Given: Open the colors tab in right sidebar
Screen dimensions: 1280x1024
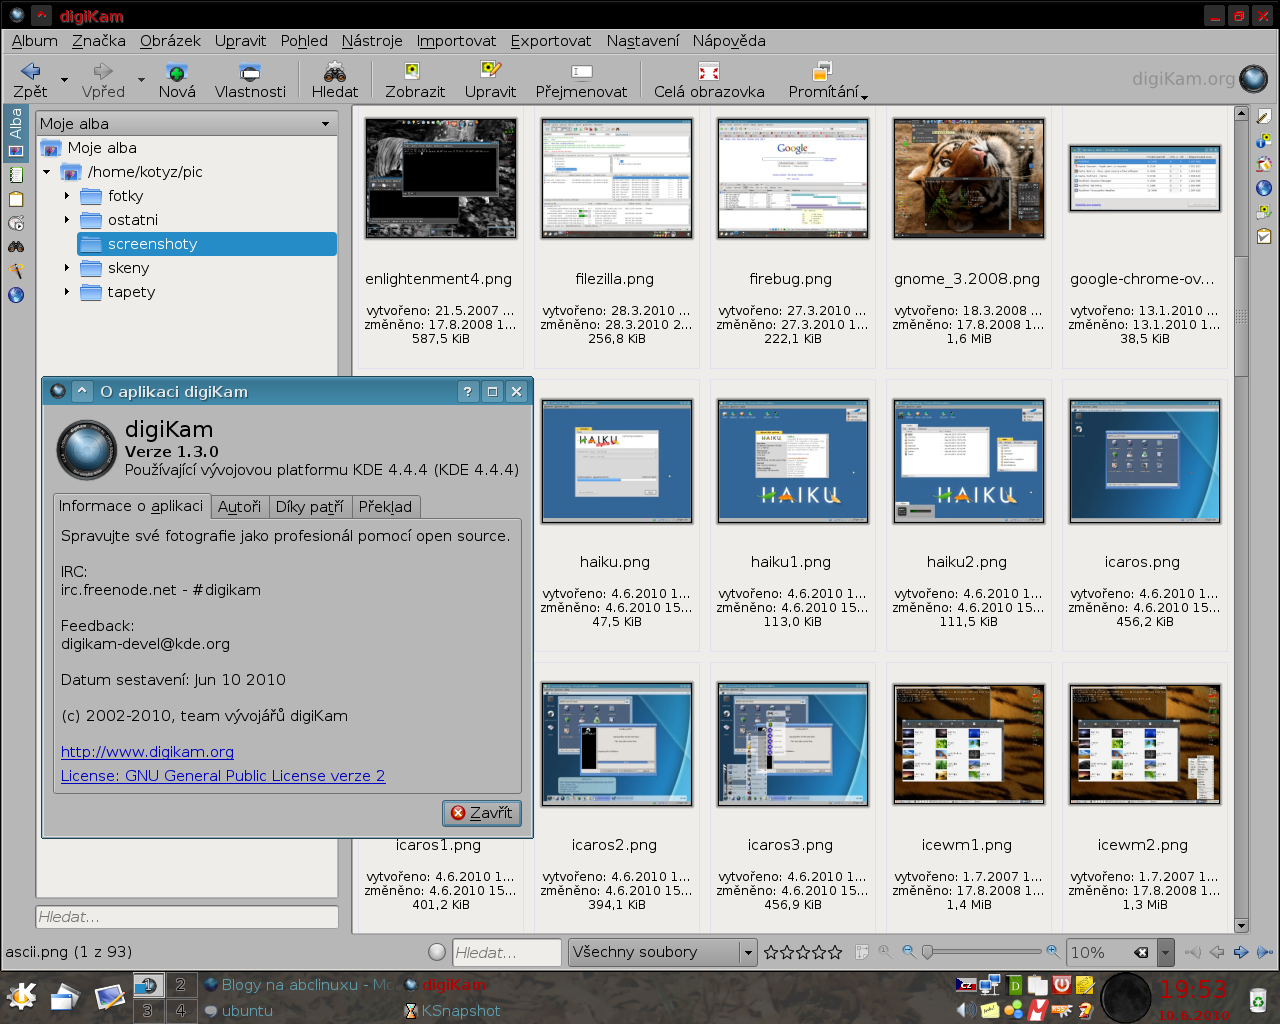Looking at the screenshot, I should pyautogui.click(x=1264, y=165).
